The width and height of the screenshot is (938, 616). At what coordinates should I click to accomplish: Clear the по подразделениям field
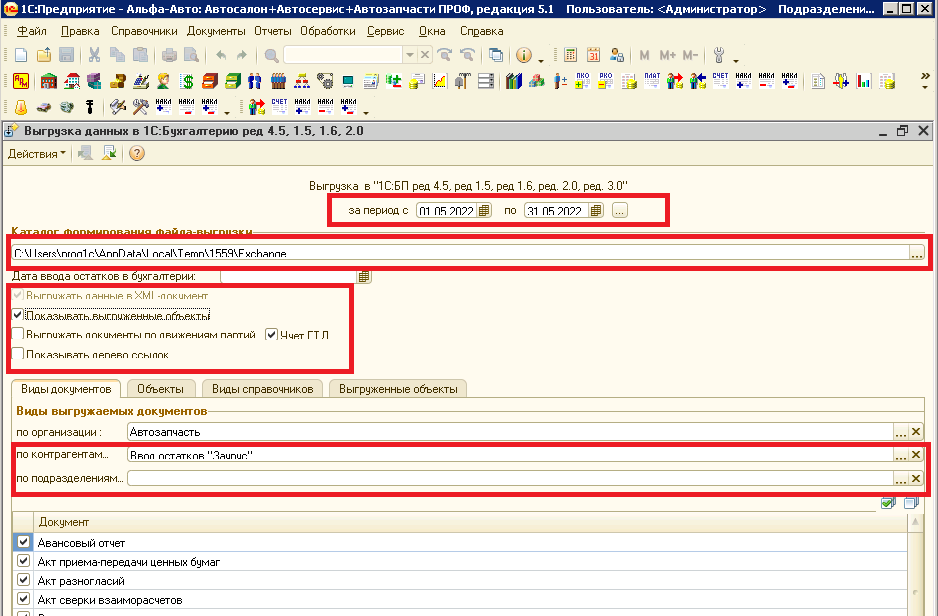pyautogui.click(x=916, y=478)
